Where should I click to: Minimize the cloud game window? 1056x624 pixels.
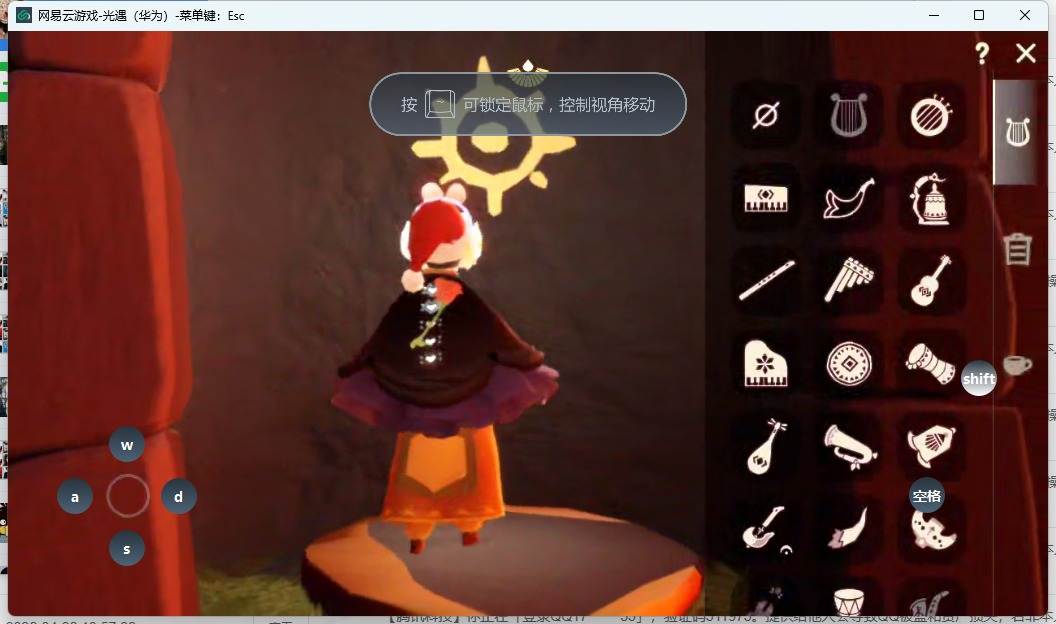(934, 15)
